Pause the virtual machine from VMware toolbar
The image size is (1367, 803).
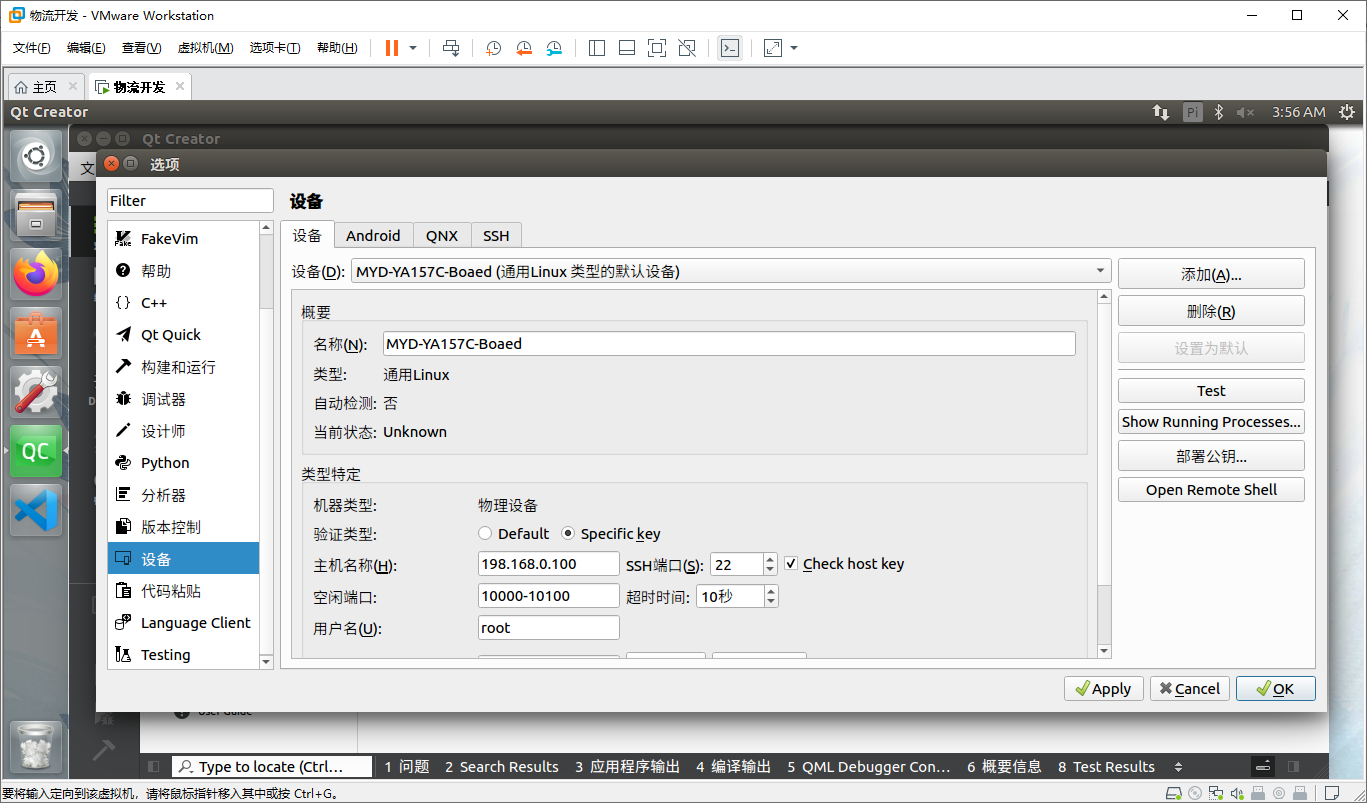coord(391,48)
